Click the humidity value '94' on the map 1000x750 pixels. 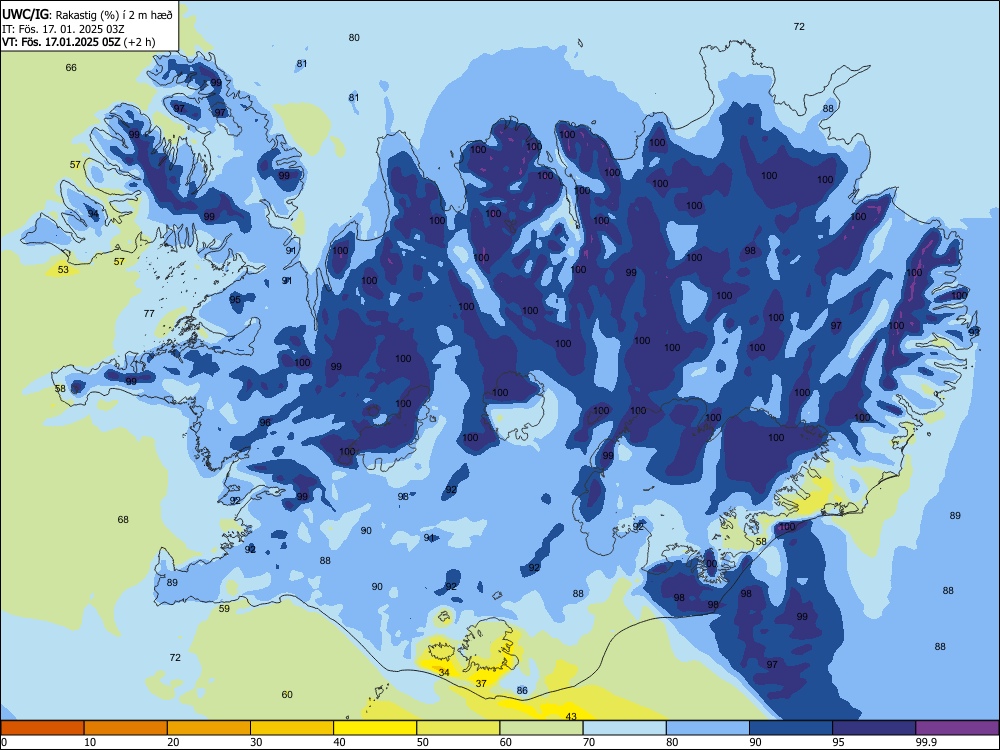click(x=93, y=213)
